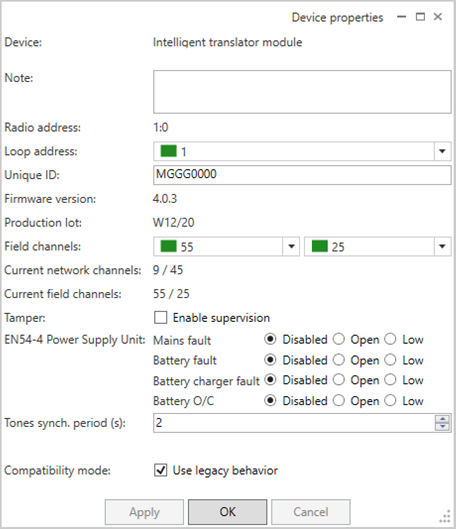456x529 pixels.
Task: Select Open for Battery fault
Action: point(339,360)
